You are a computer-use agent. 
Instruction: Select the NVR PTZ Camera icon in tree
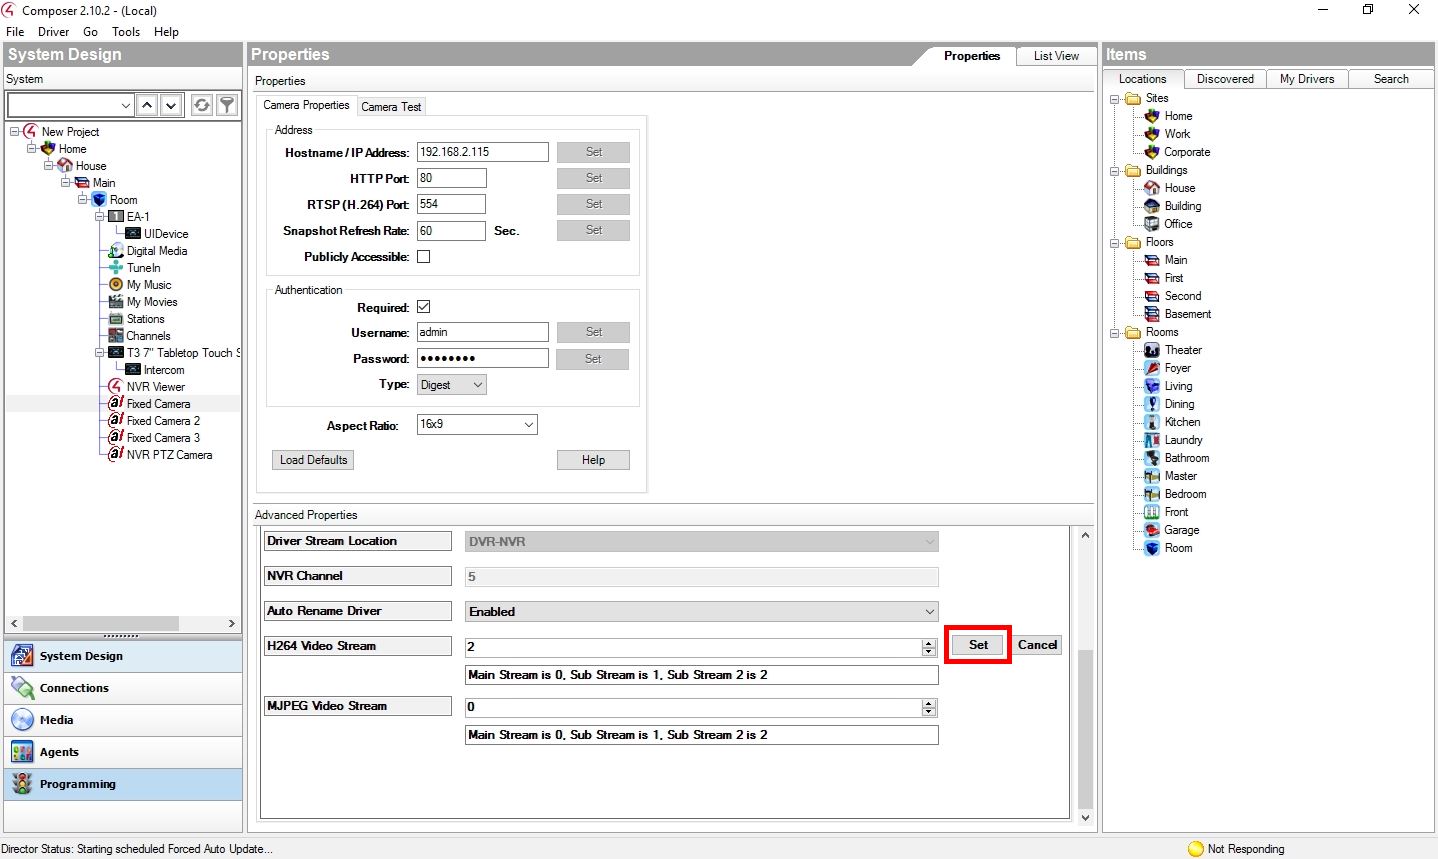tap(116, 455)
